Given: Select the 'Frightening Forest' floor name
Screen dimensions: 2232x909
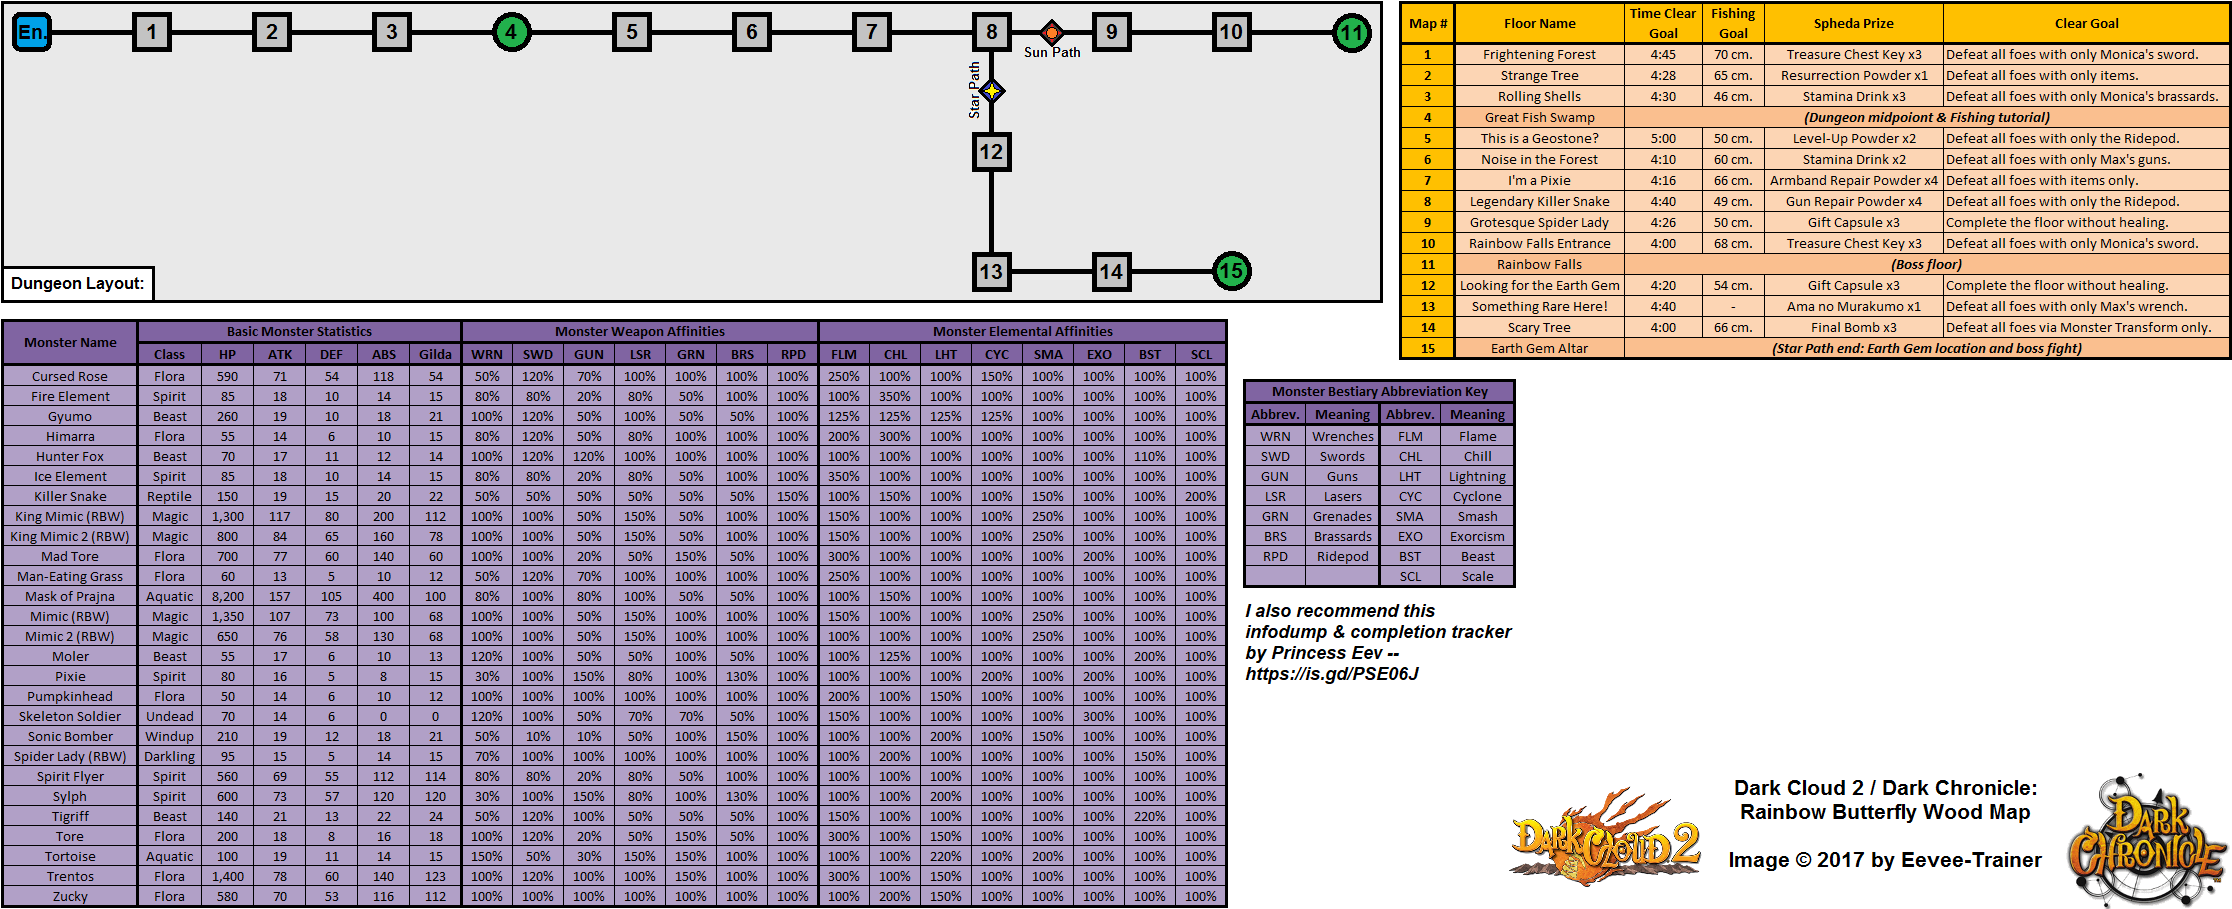Looking at the screenshot, I should (x=1540, y=55).
